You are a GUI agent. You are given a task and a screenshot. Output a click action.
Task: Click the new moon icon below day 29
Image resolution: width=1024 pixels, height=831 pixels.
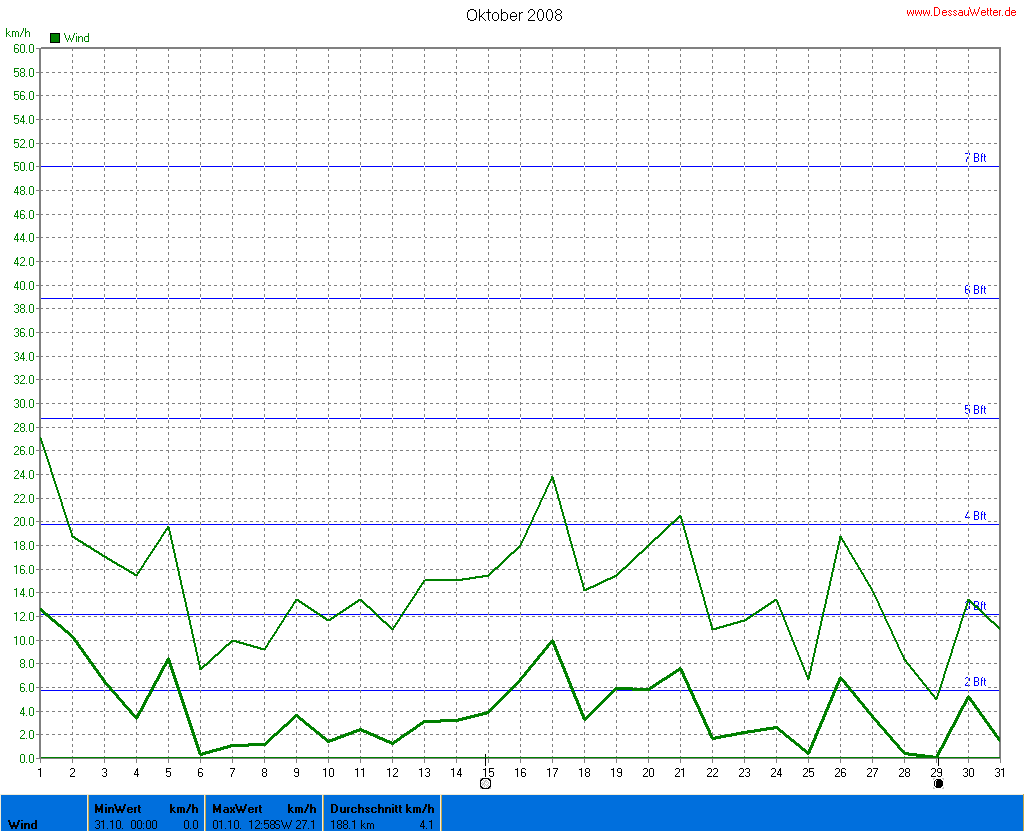coord(938,784)
